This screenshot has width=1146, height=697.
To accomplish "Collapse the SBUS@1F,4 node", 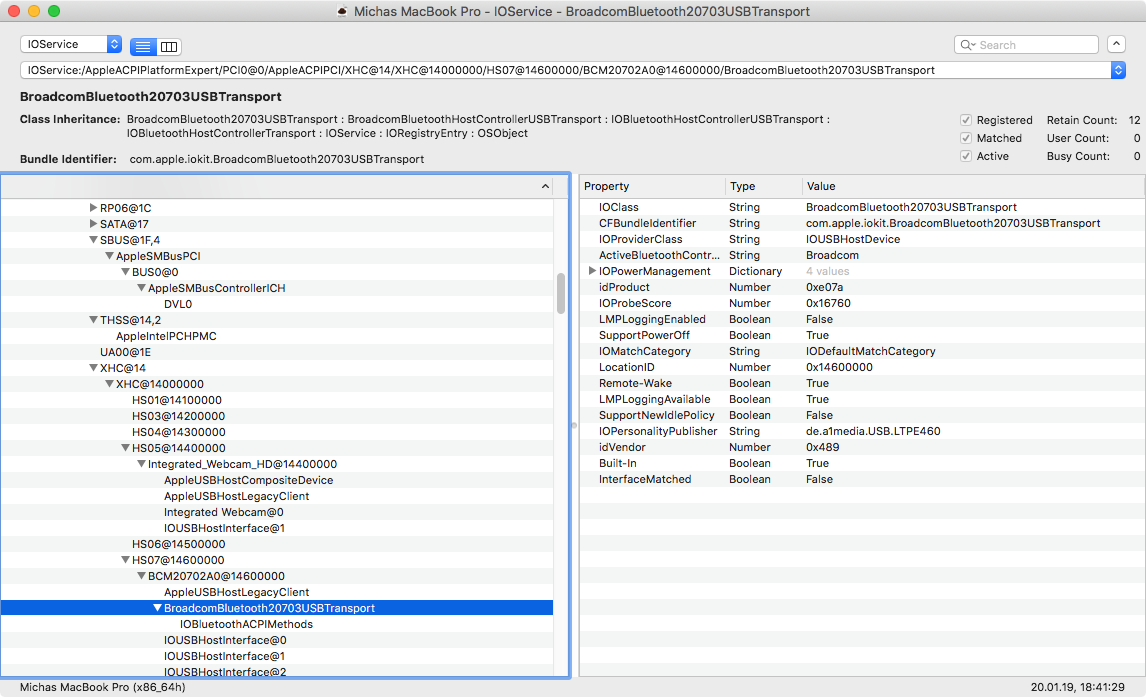I will tap(94, 240).
